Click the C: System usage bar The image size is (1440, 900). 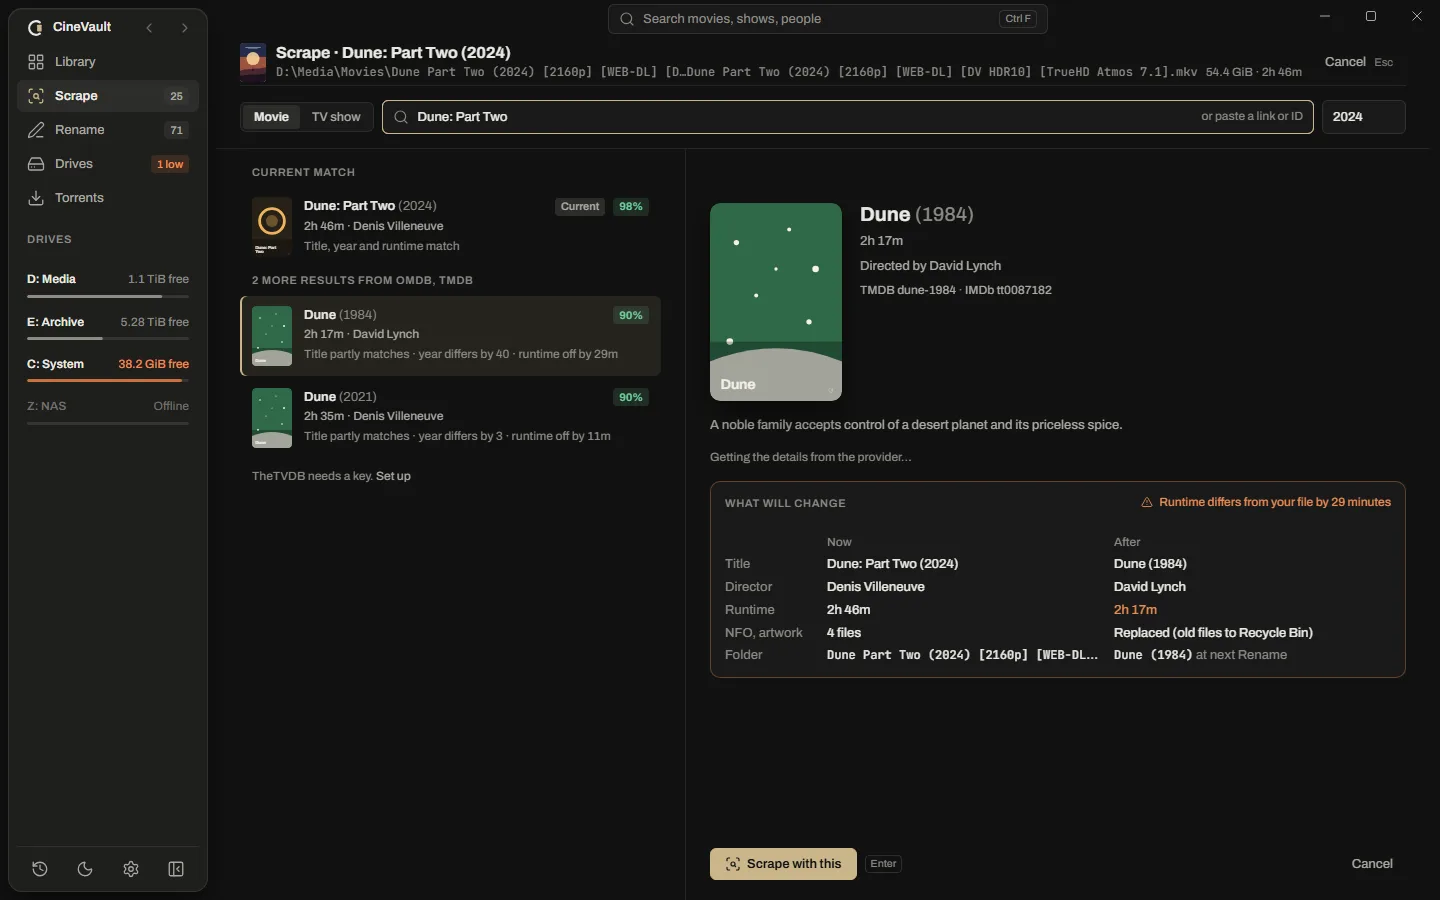point(108,380)
